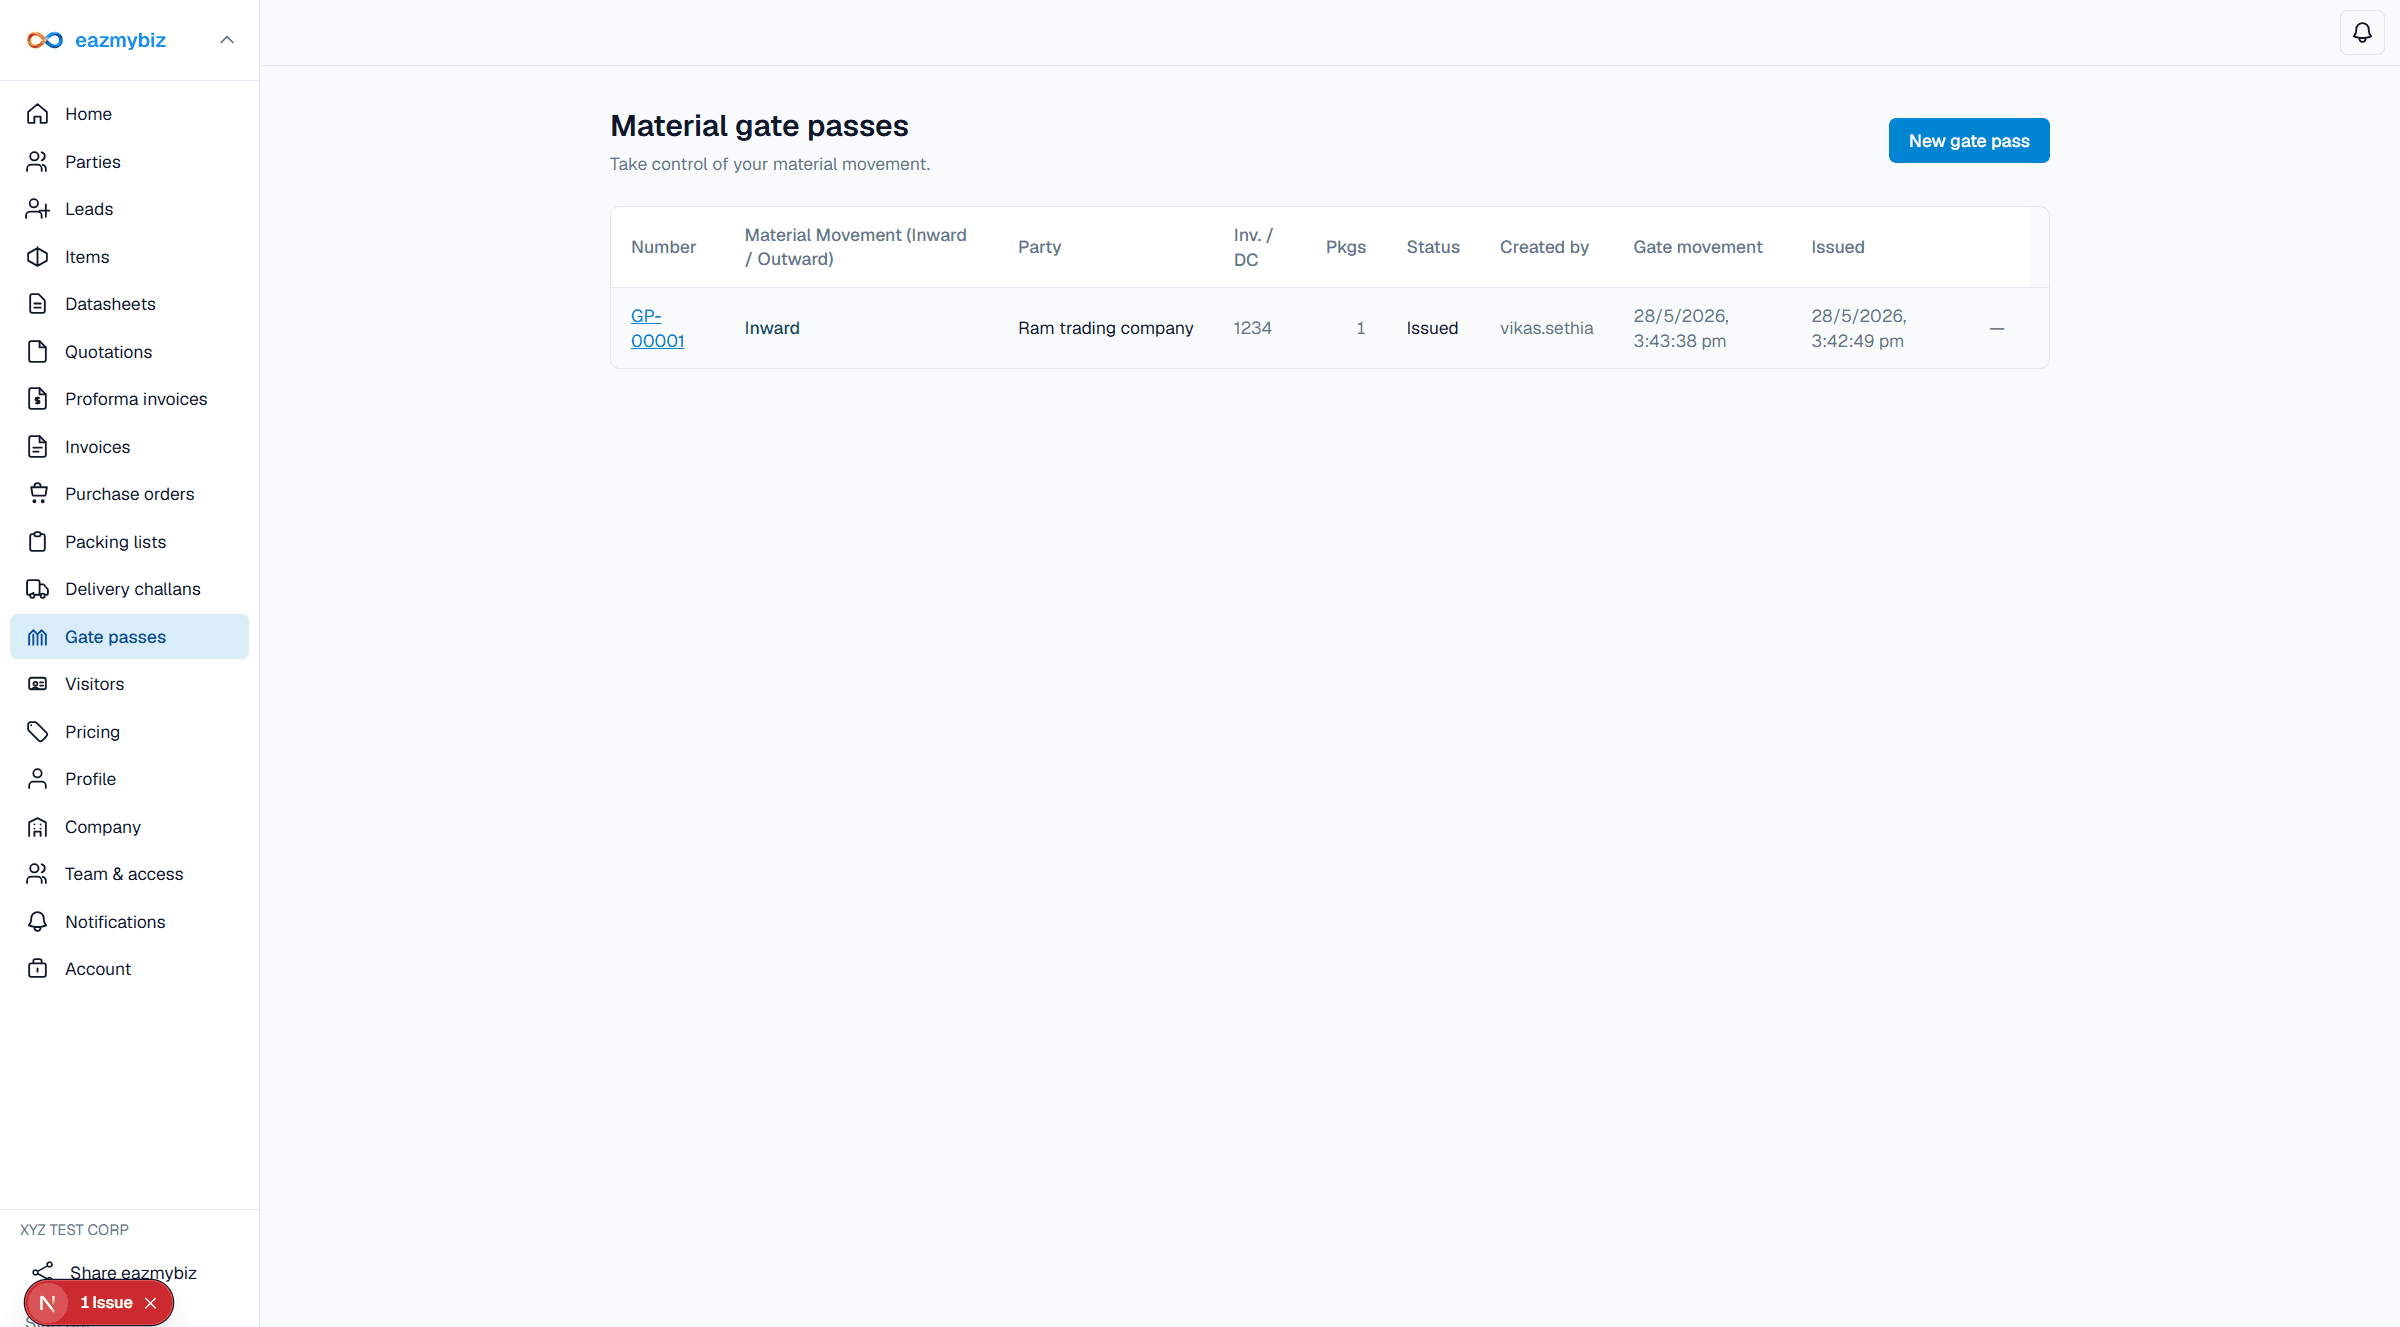Click the Delivery challans truck icon
Screen dimensions: 2400x1327
38,589
